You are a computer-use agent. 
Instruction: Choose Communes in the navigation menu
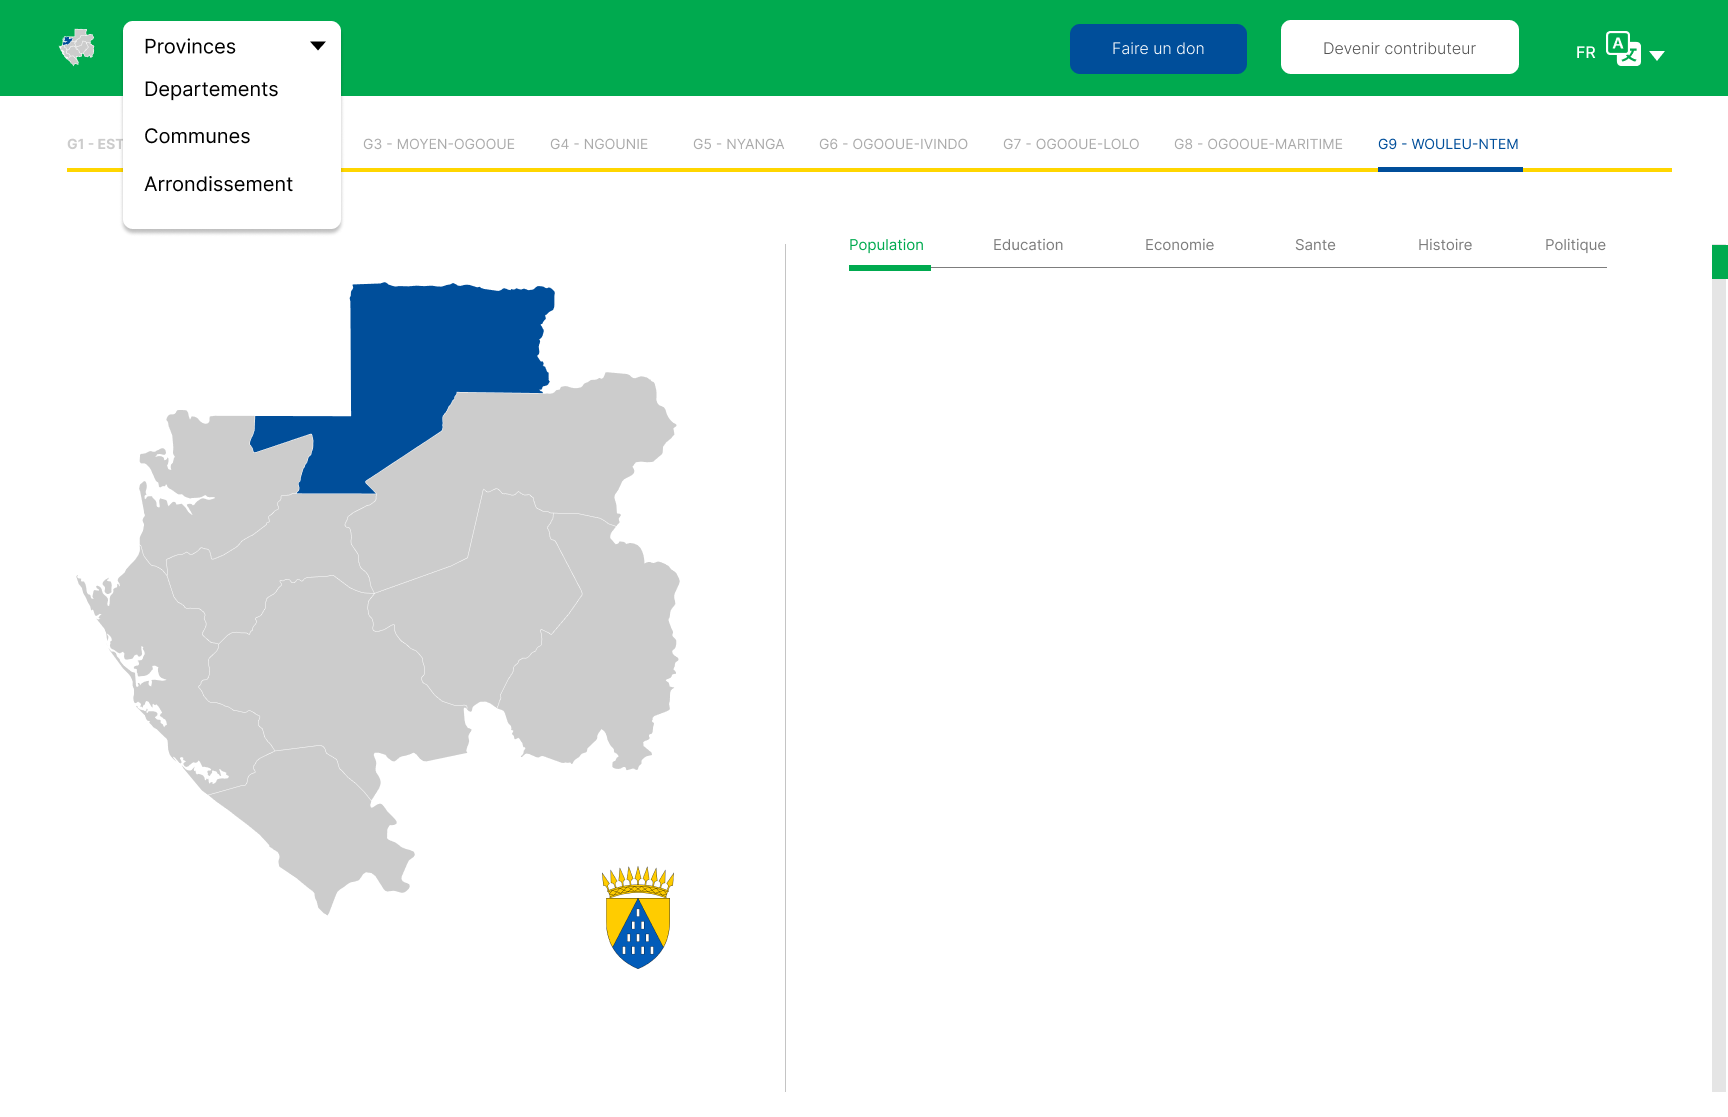pos(197,136)
